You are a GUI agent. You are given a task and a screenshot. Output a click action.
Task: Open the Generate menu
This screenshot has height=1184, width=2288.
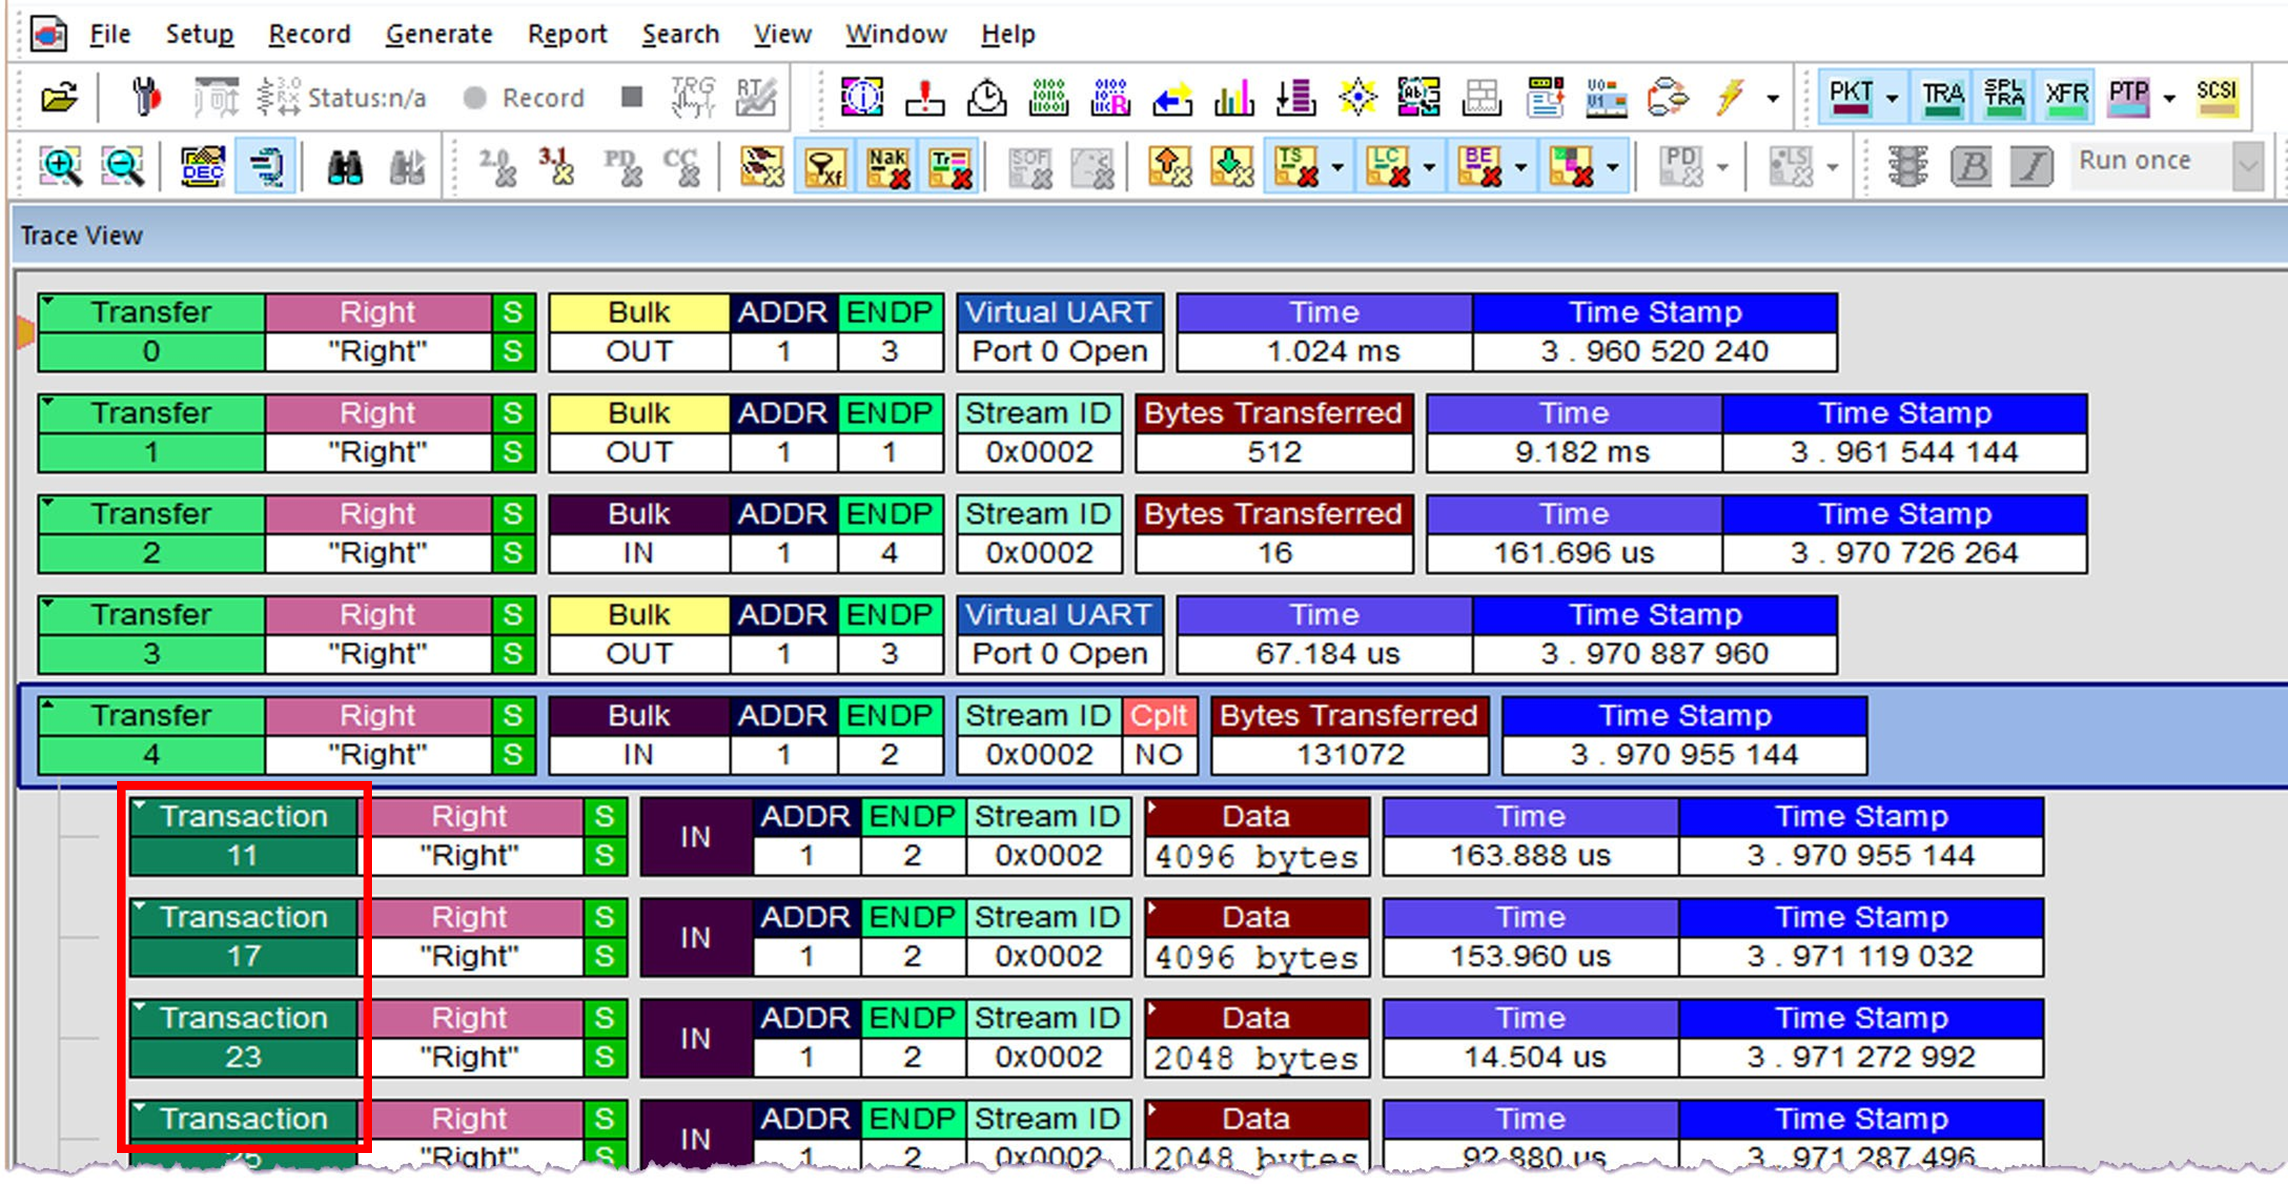tap(439, 34)
